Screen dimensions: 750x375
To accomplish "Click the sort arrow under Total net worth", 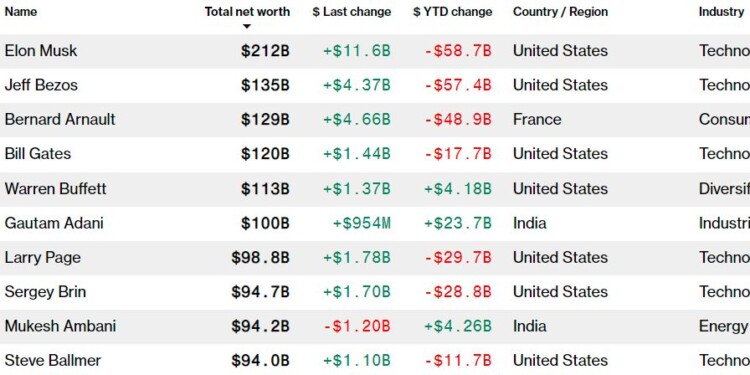I will (x=247, y=27).
